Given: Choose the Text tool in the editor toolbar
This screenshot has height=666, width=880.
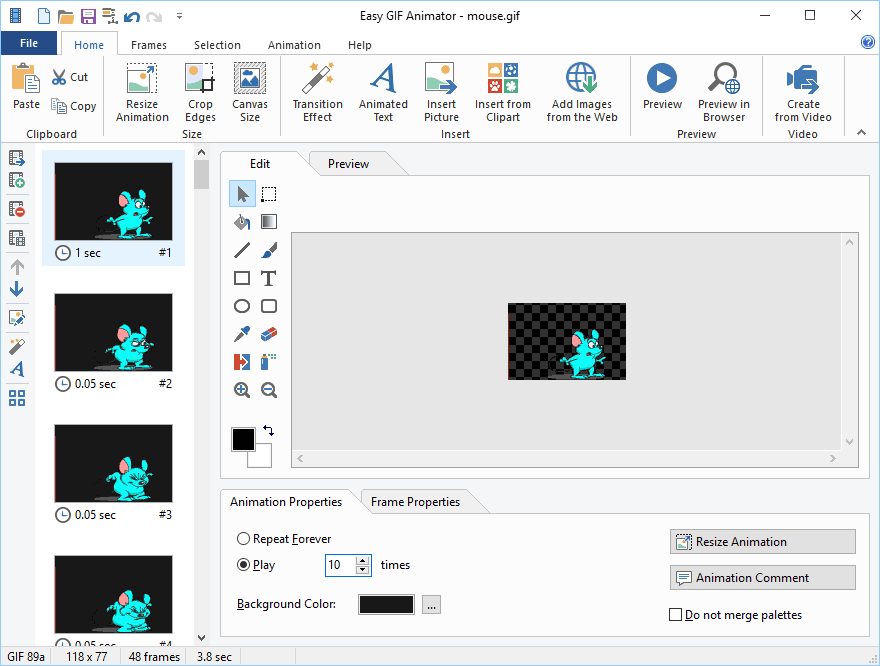Looking at the screenshot, I should coord(268,277).
